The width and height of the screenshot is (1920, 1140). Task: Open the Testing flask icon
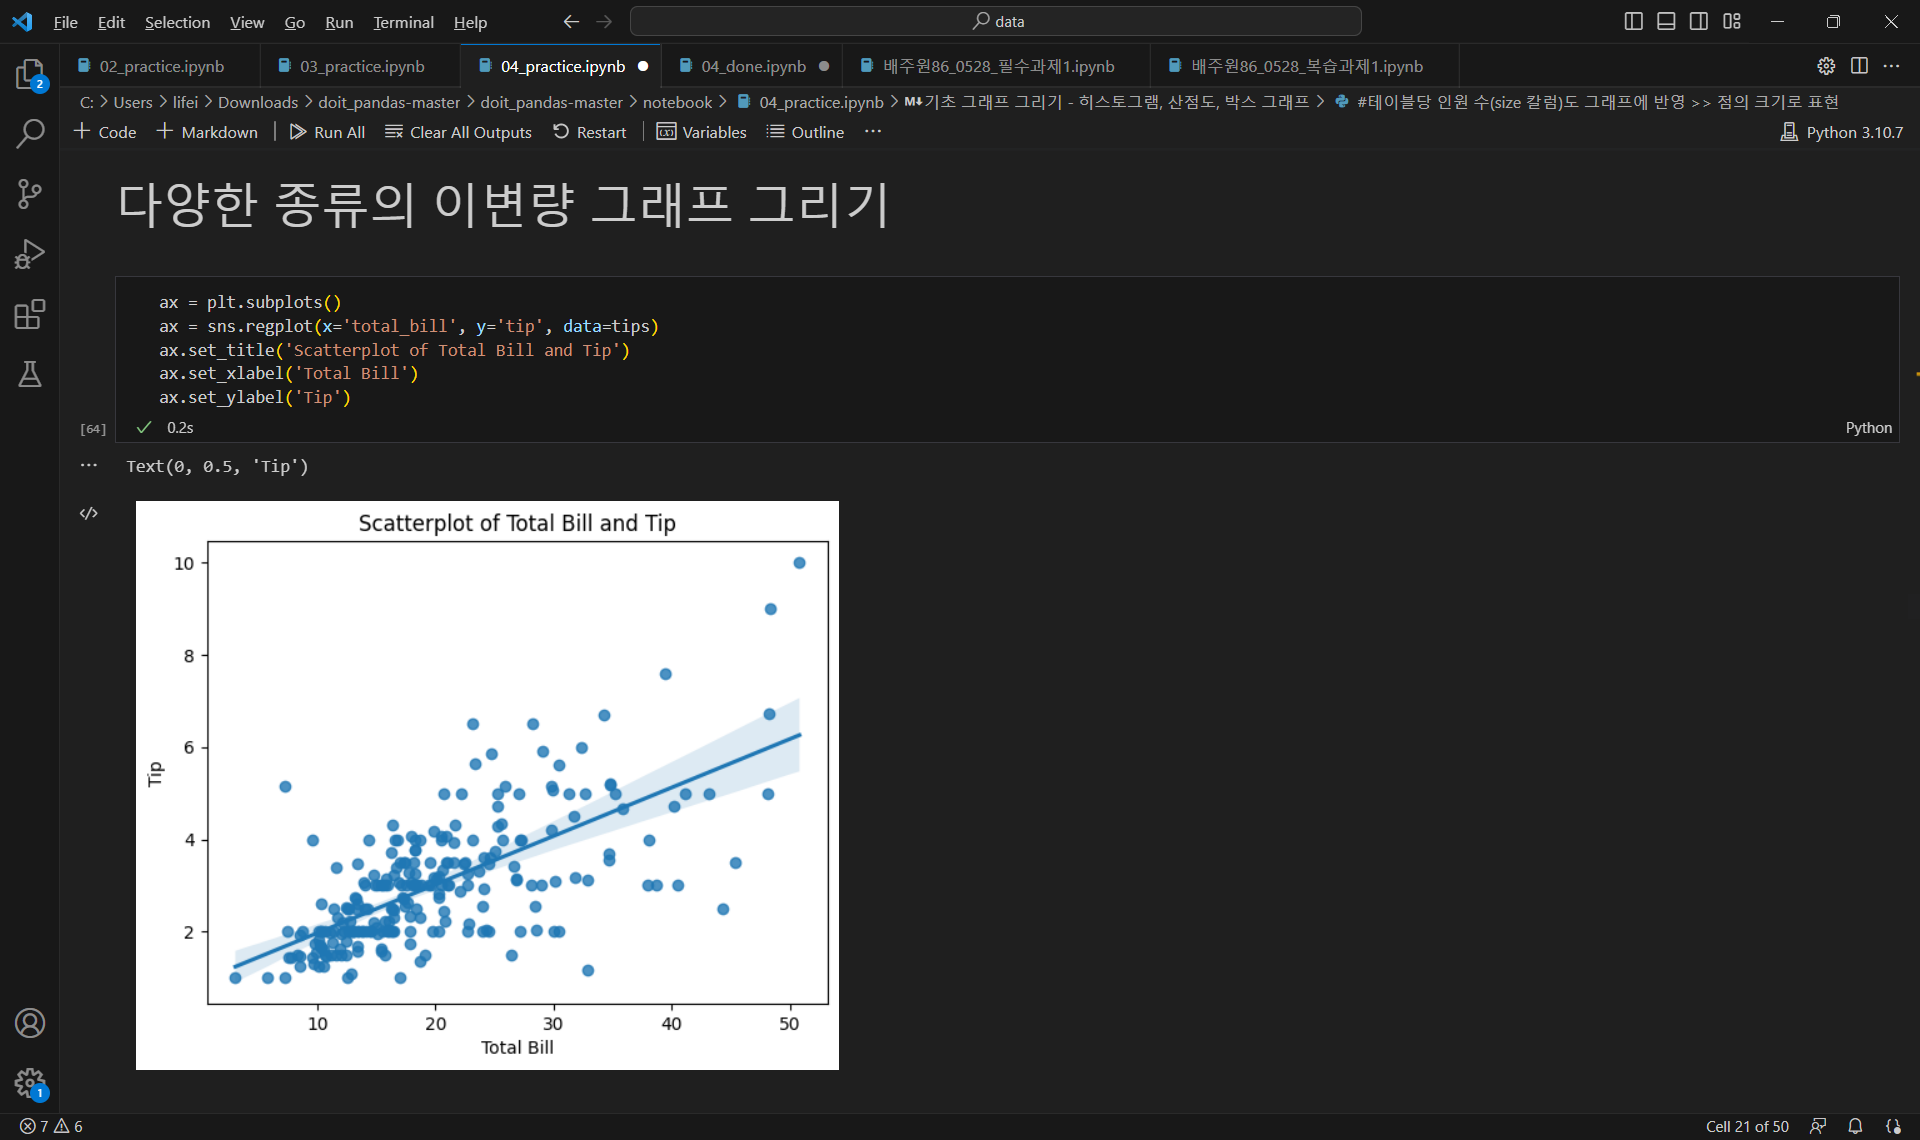(x=30, y=374)
